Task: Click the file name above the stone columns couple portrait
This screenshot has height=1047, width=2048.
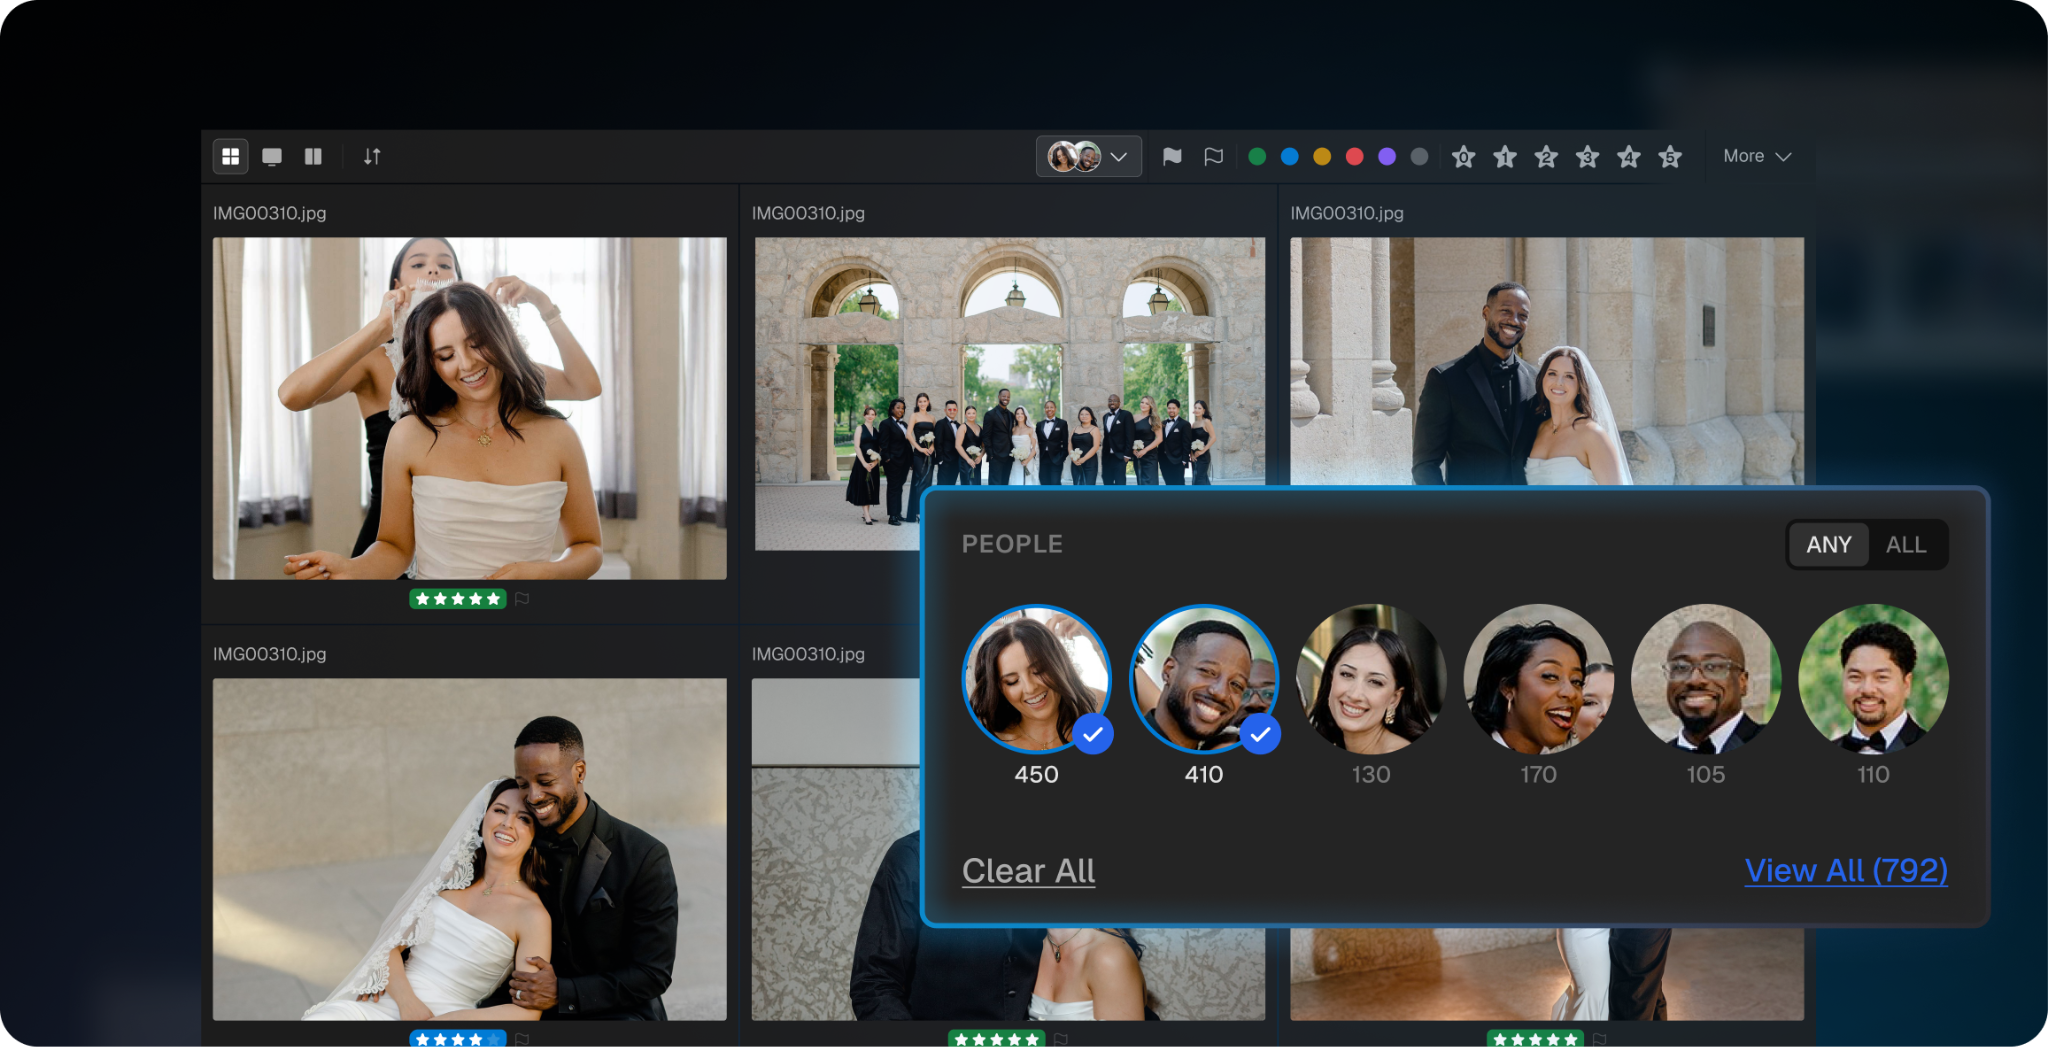Action: coord(1347,213)
